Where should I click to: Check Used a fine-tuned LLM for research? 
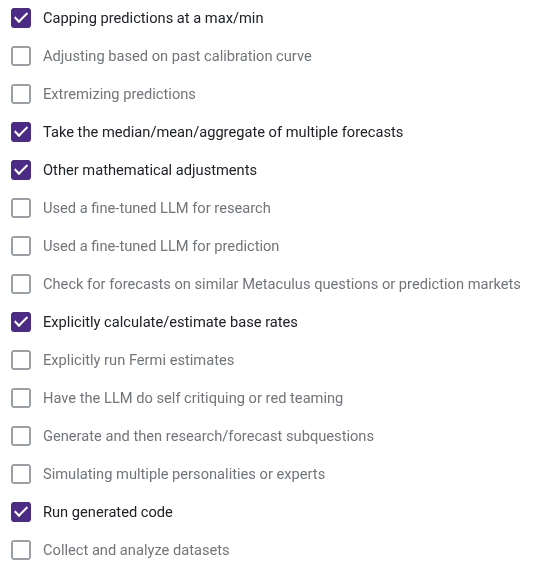coord(21,208)
